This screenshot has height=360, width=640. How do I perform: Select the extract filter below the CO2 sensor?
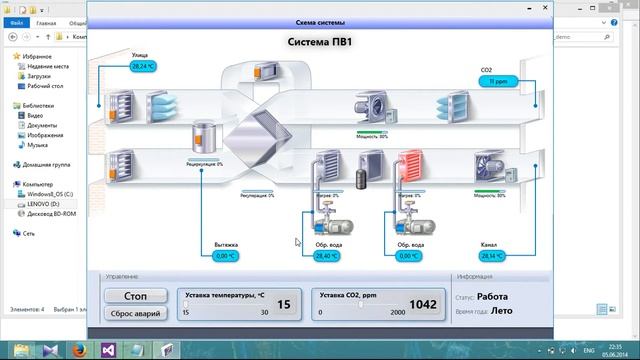(x=453, y=107)
